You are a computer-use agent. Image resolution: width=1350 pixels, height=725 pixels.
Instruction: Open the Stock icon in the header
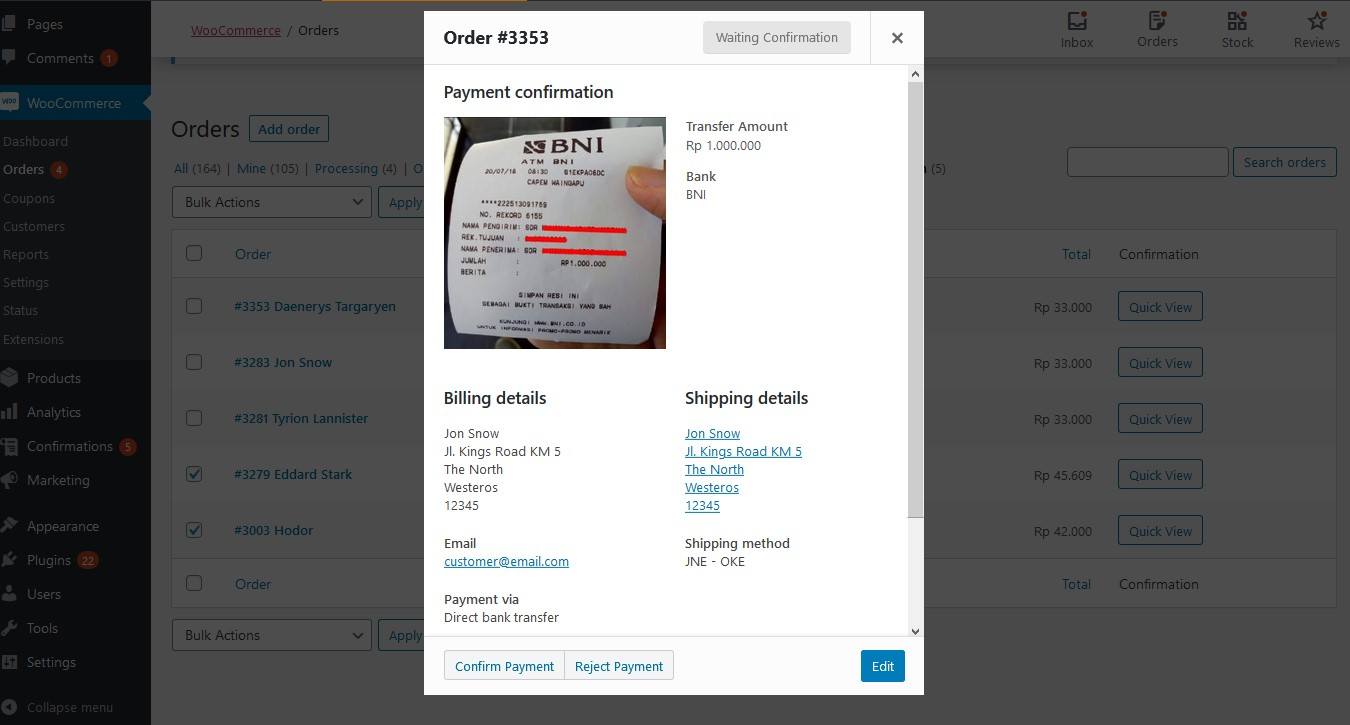pyautogui.click(x=1237, y=20)
